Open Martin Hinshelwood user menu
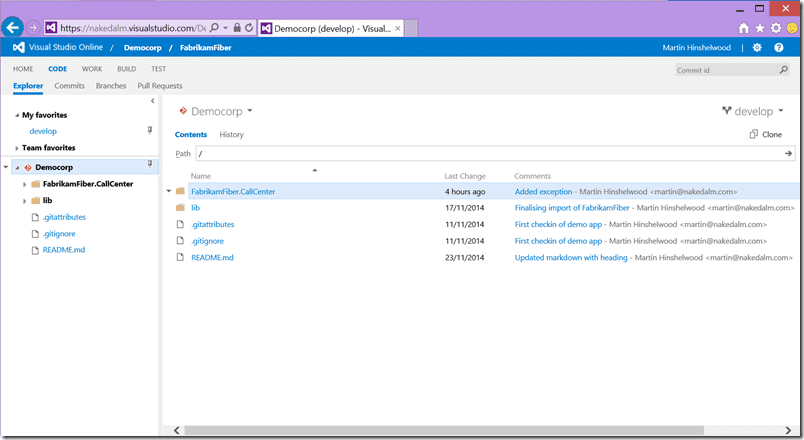This screenshot has height=440, width=804. click(696, 48)
